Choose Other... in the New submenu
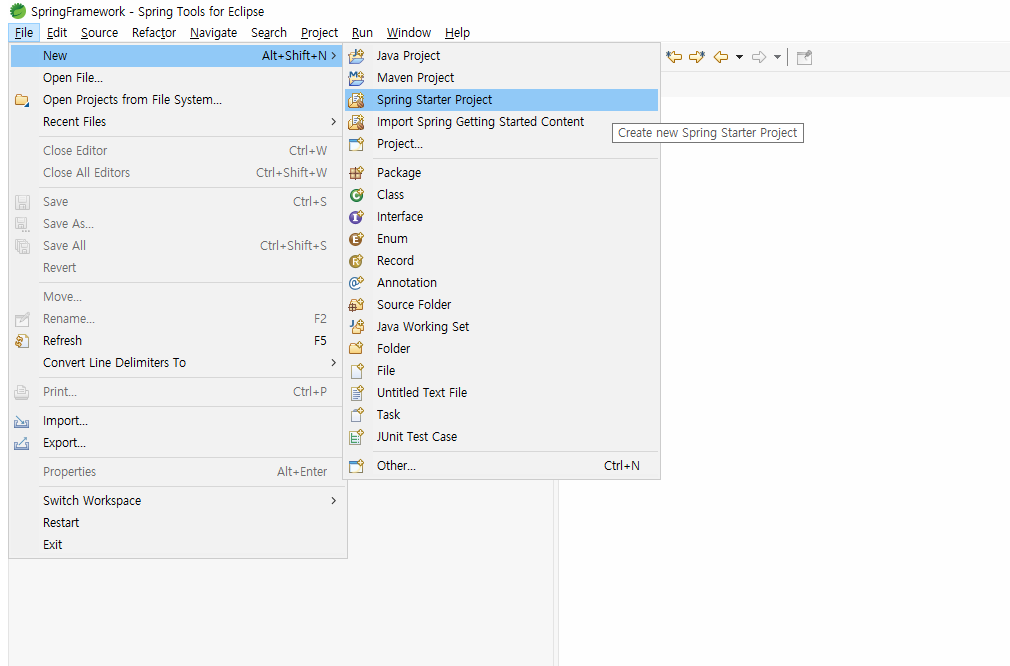The image size is (1010, 666). pyautogui.click(x=501, y=466)
